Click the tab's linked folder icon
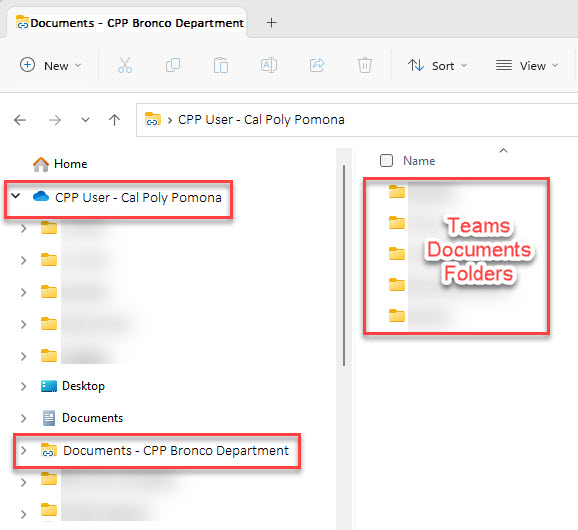The image size is (578, 530). click(22, 22)
